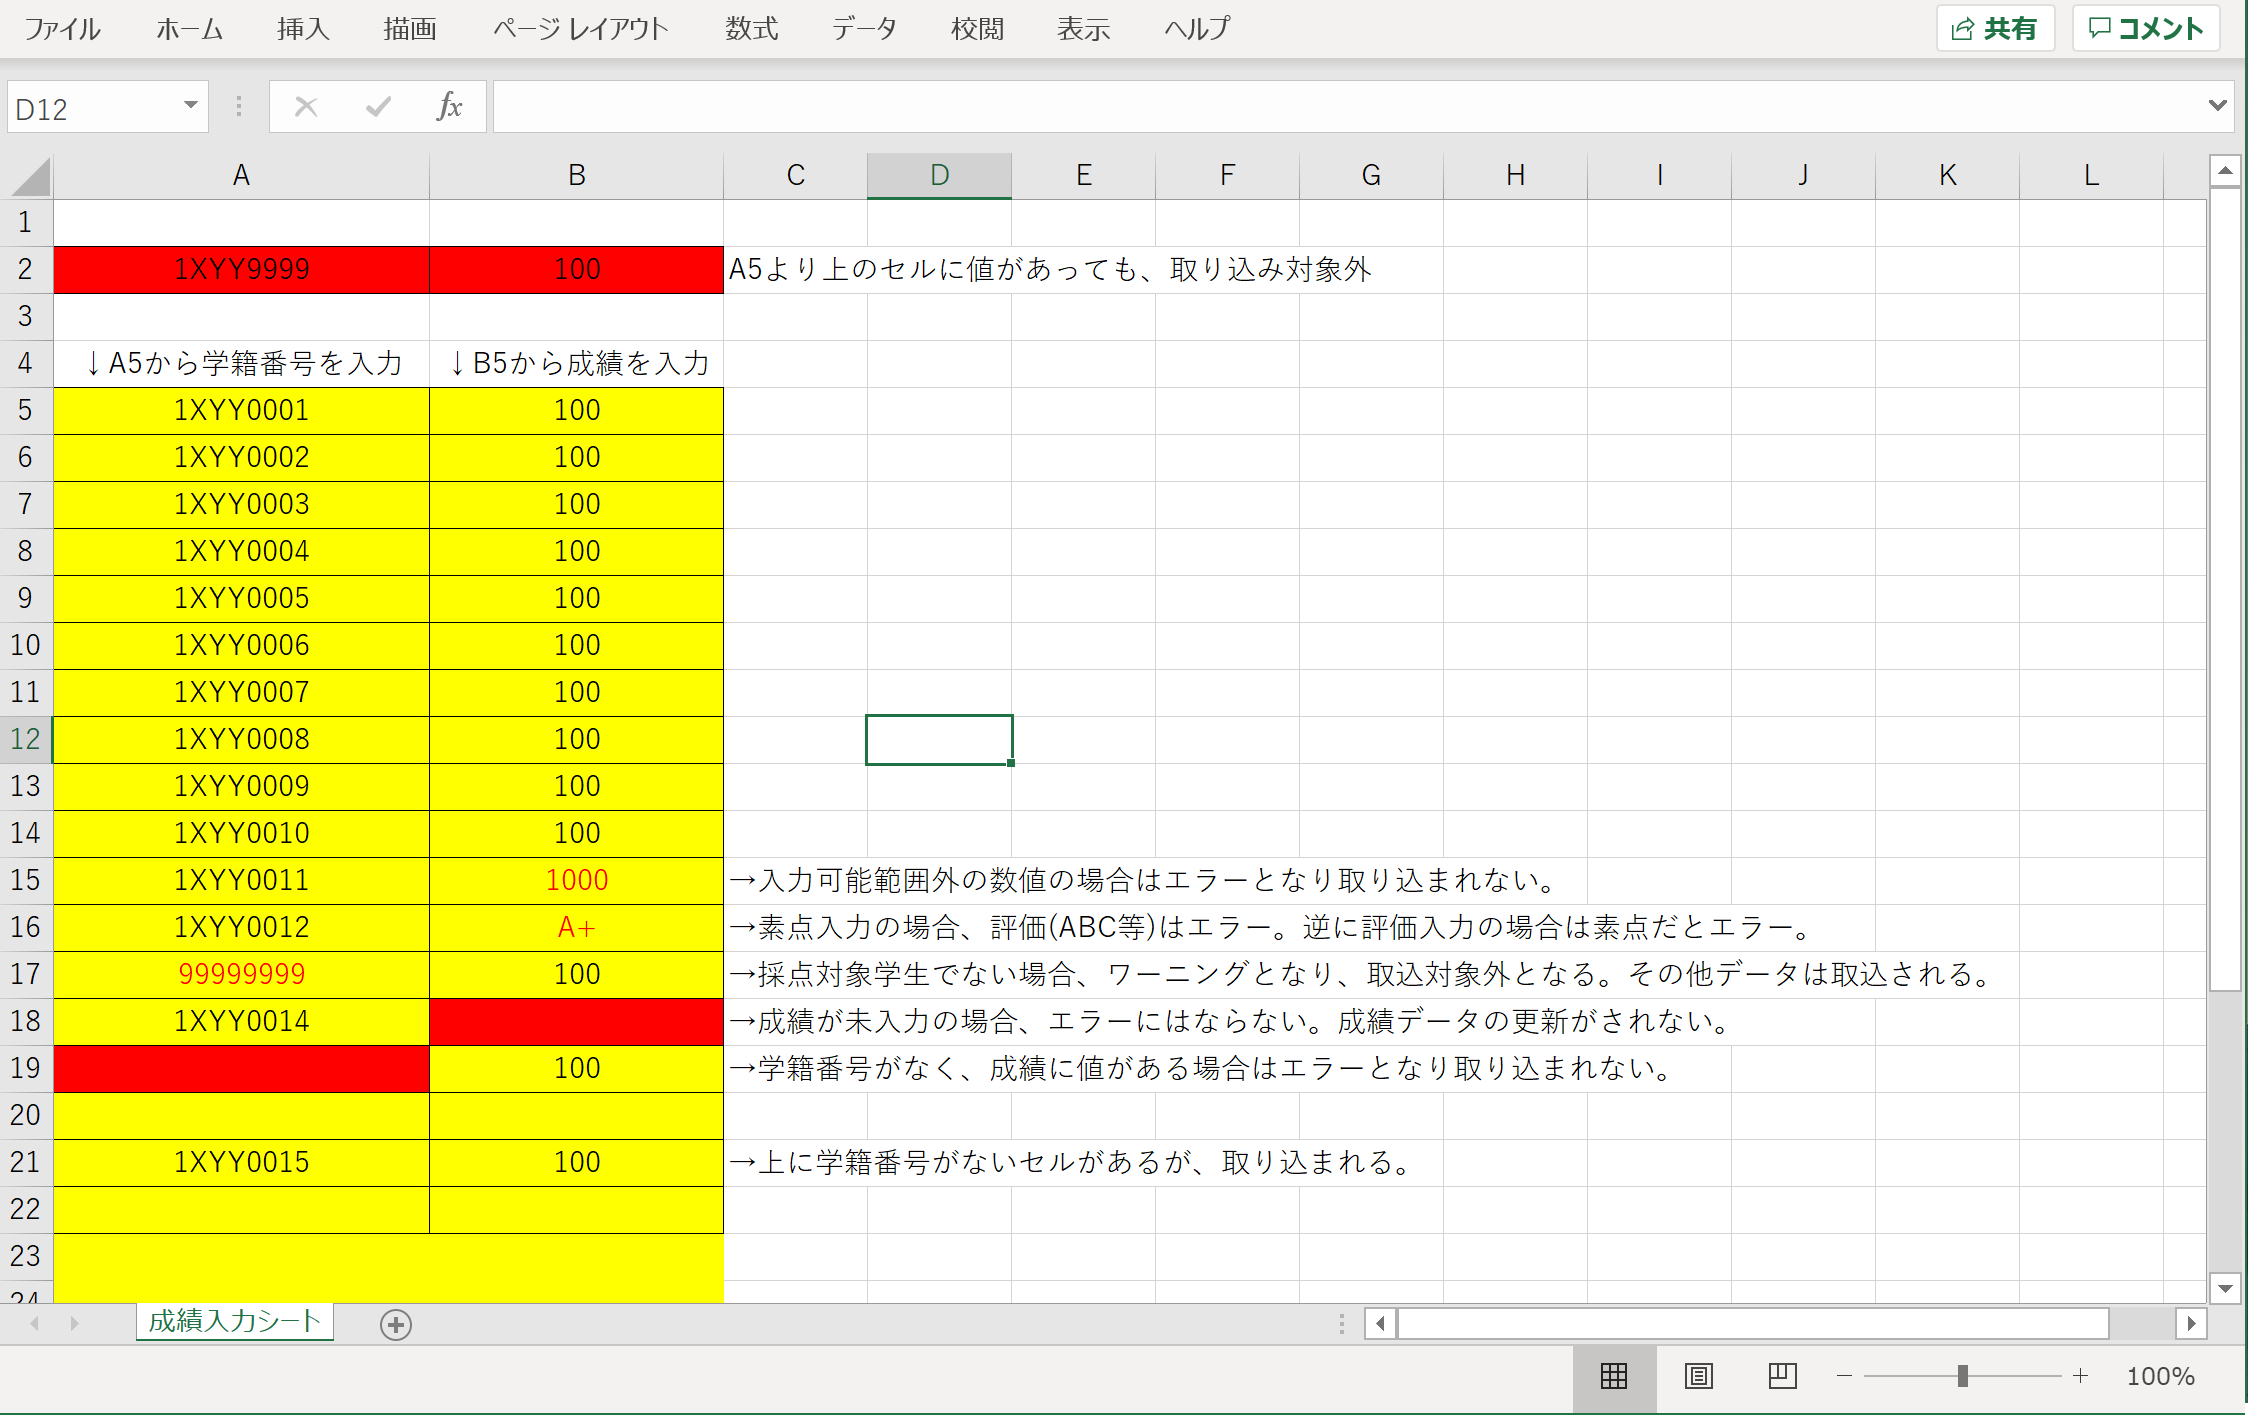This screenshot has height=1415, width=2248.
Task: Select empty red cell A19
Action: (x=241, y=1069)
